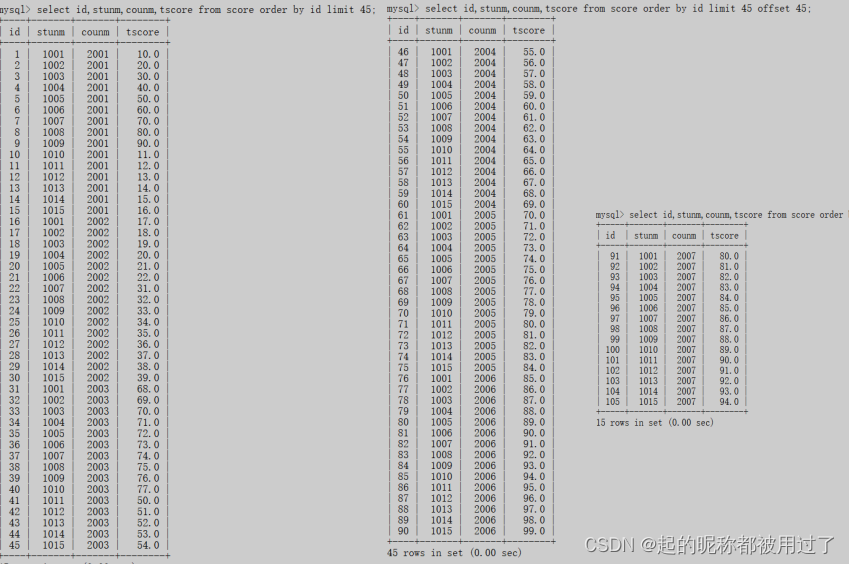Click the tscore '90.0' in the id 101 row
Viewport: 849px width, 564px height.
(729, 360)
